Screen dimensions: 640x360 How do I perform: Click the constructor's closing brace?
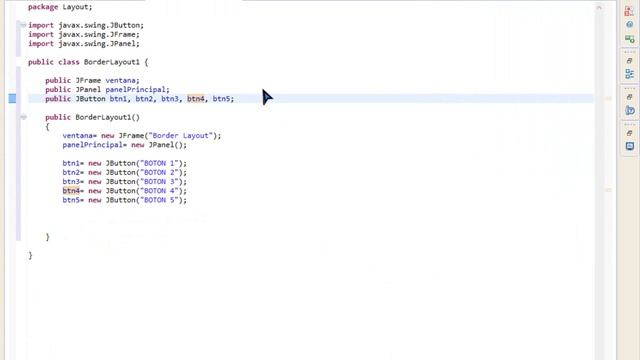pos(47,237)
